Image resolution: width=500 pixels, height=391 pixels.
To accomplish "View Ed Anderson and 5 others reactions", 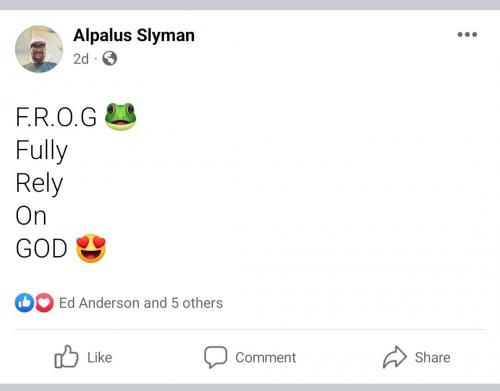I will [x=141, y=303].
